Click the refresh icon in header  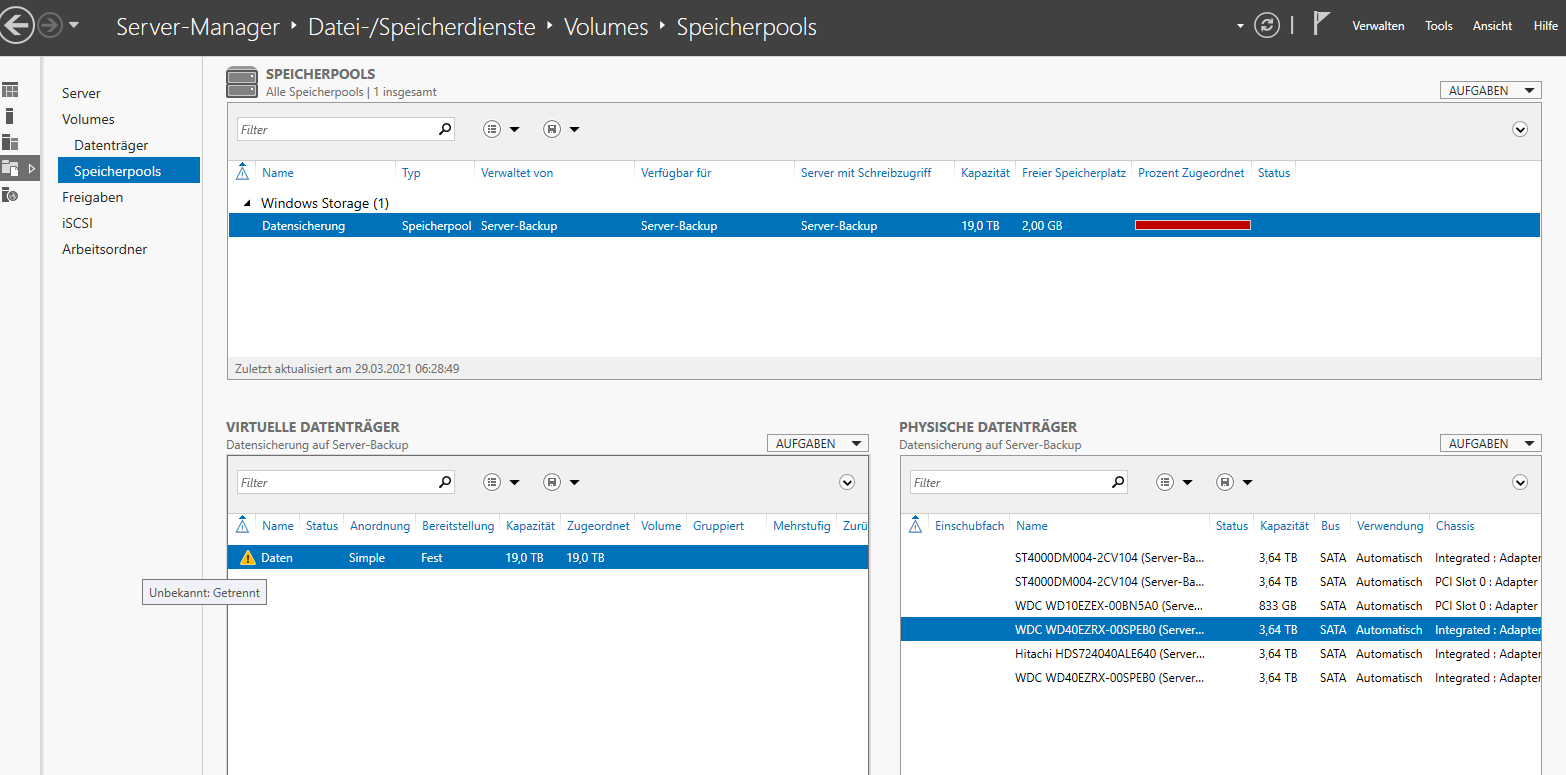click(1267, 26)
